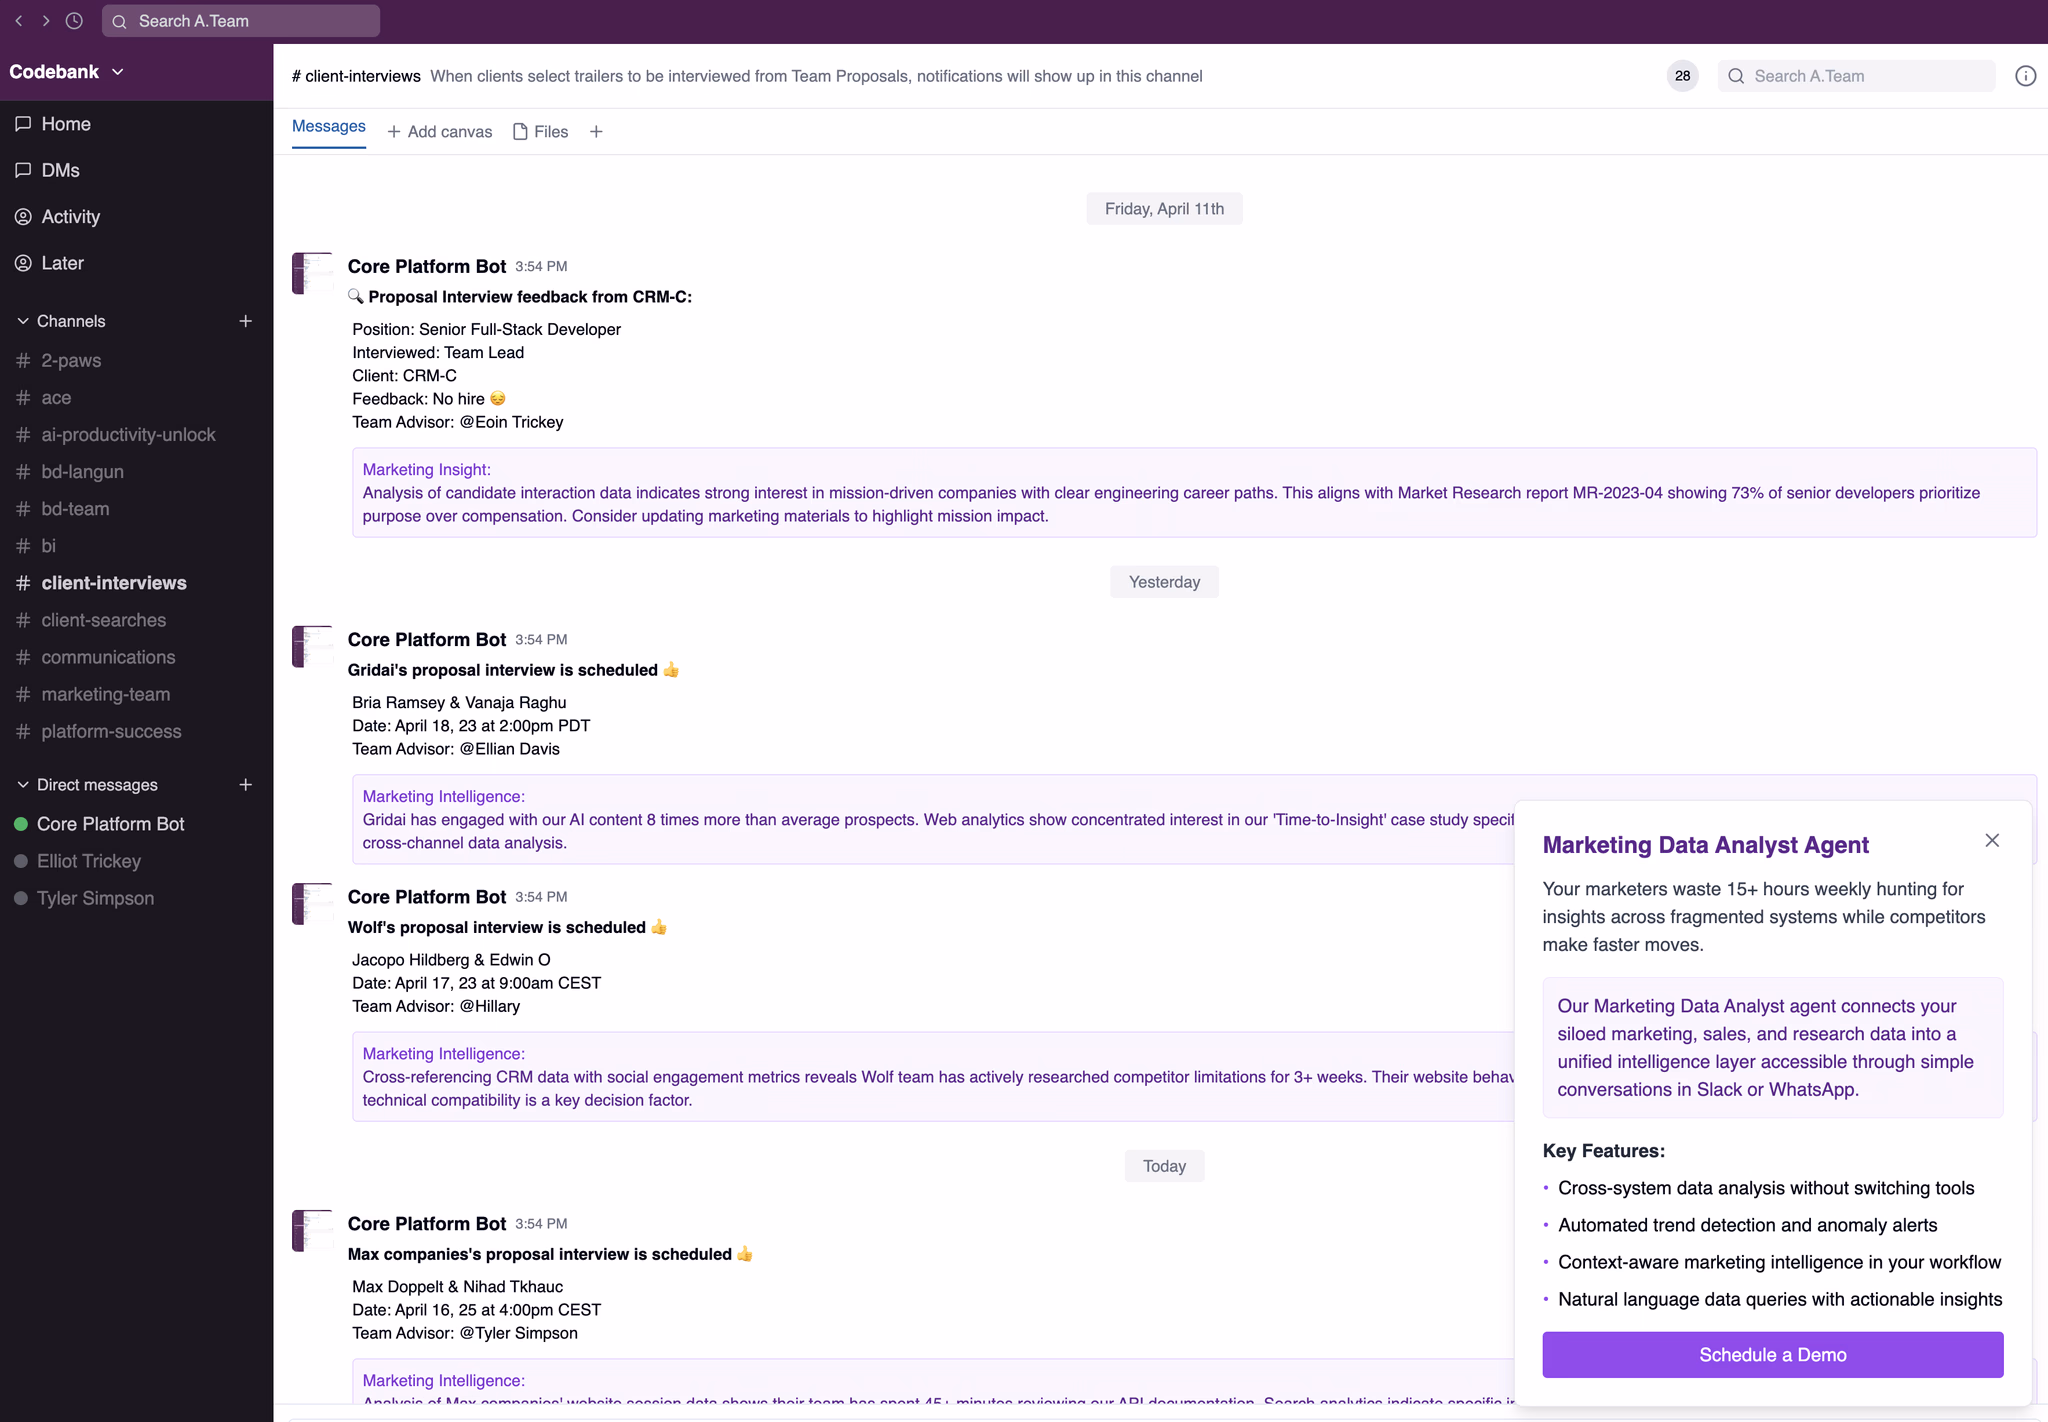Image resolution: width=2048 pixels, height=1422 pixels.
Task: Start a new direct message with plus icon
Action: point(246,784)
